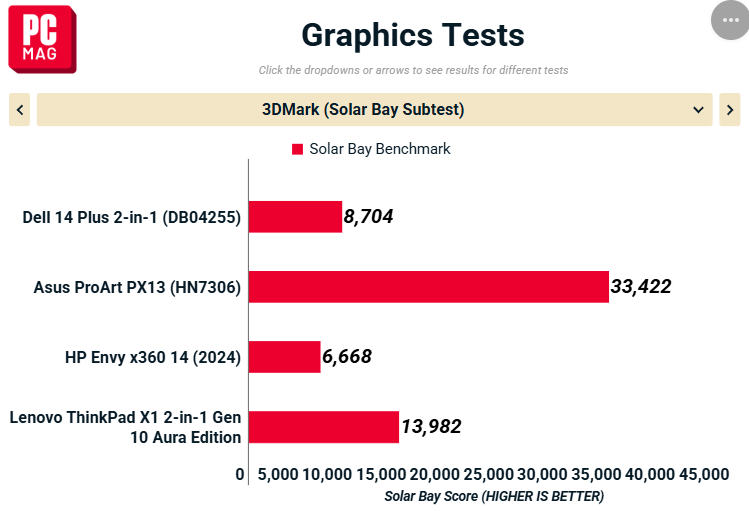
Task: Click the 13,982 score label
Action: coord(431,426)
